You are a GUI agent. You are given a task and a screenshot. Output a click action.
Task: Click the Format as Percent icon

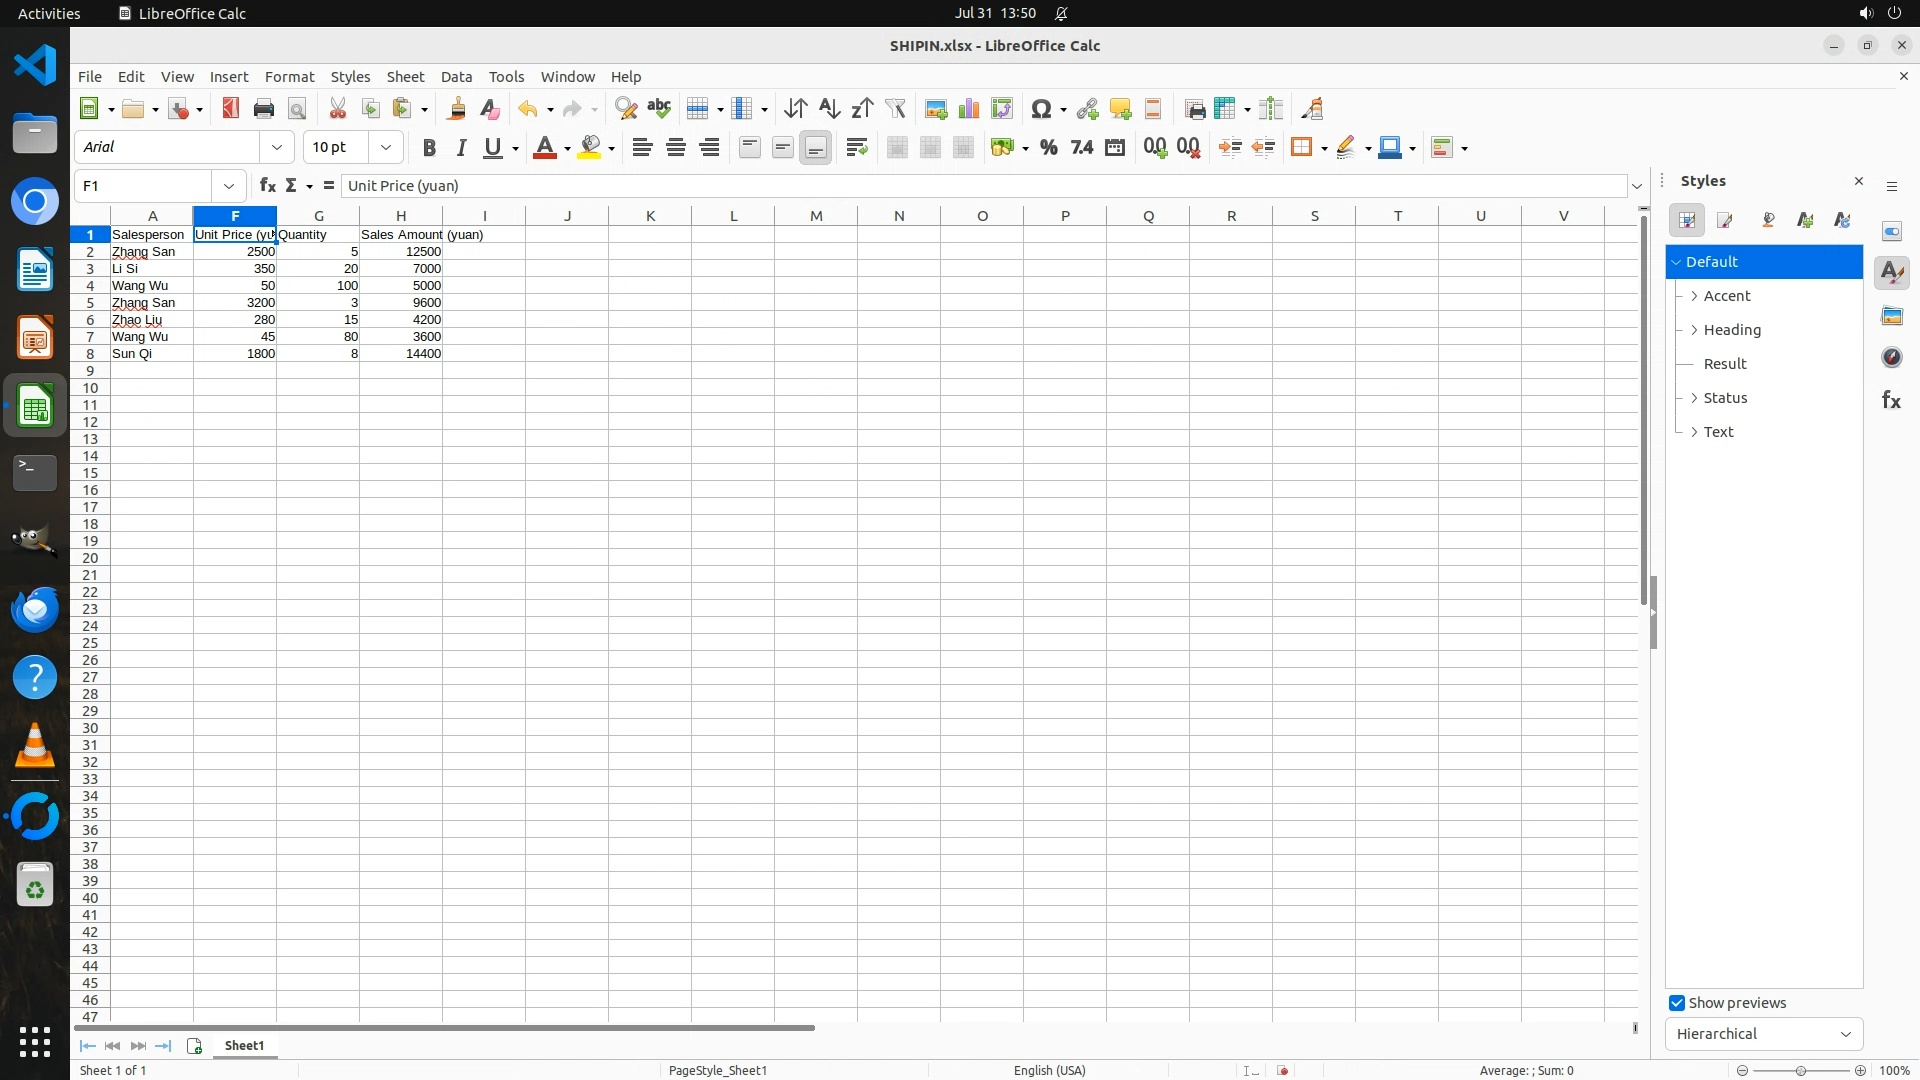1048,148
